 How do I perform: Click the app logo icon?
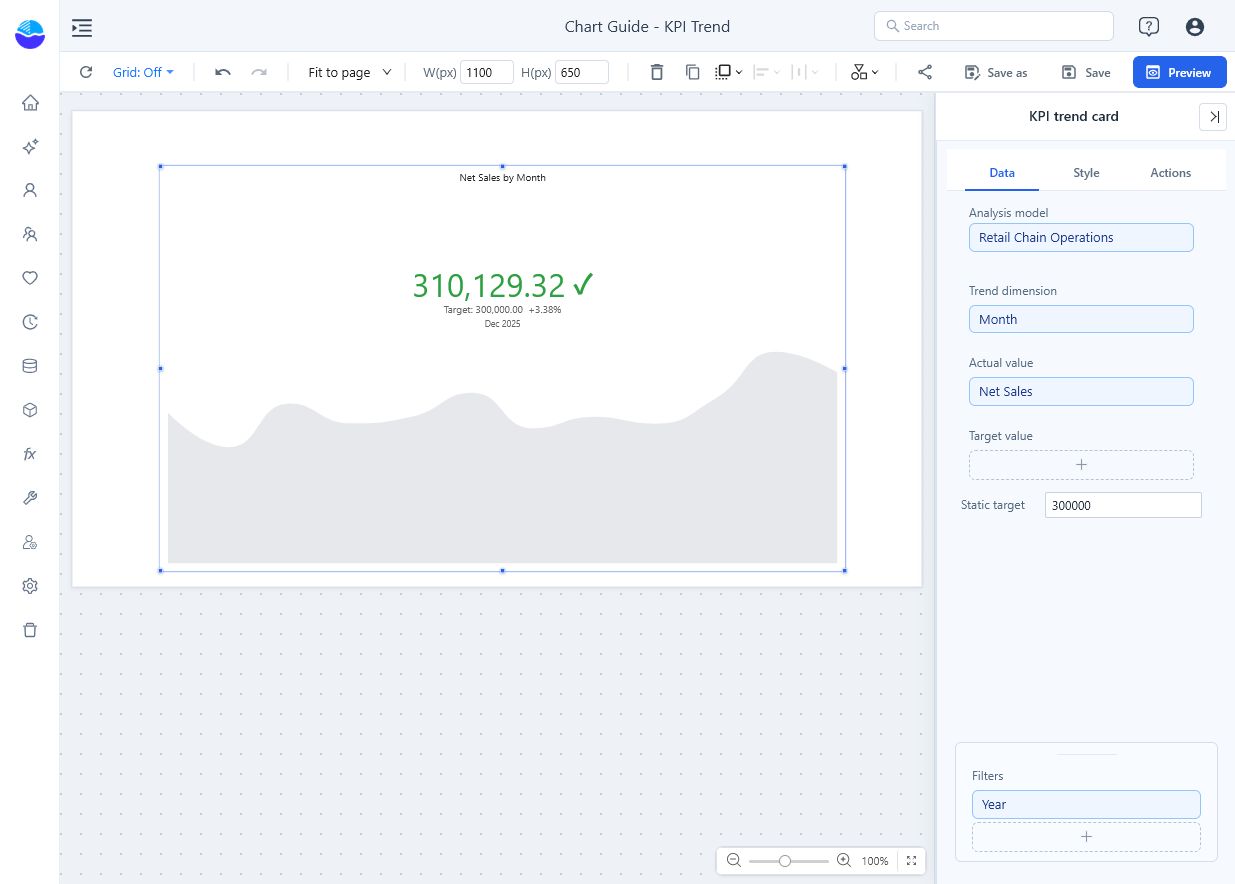(x=30, y=33)
